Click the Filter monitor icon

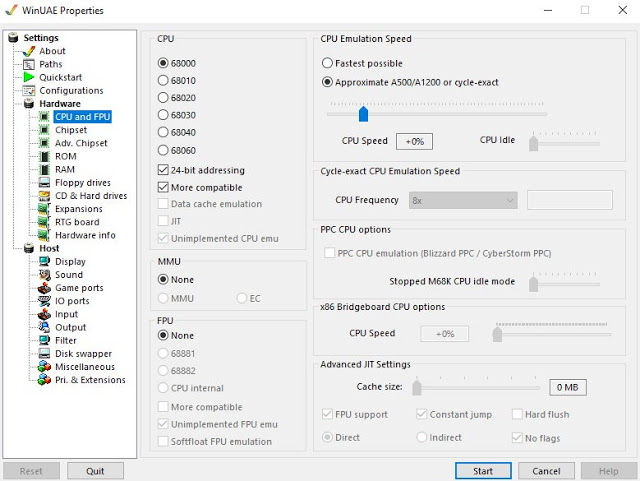pyautogui.click(x=44, y=341)
